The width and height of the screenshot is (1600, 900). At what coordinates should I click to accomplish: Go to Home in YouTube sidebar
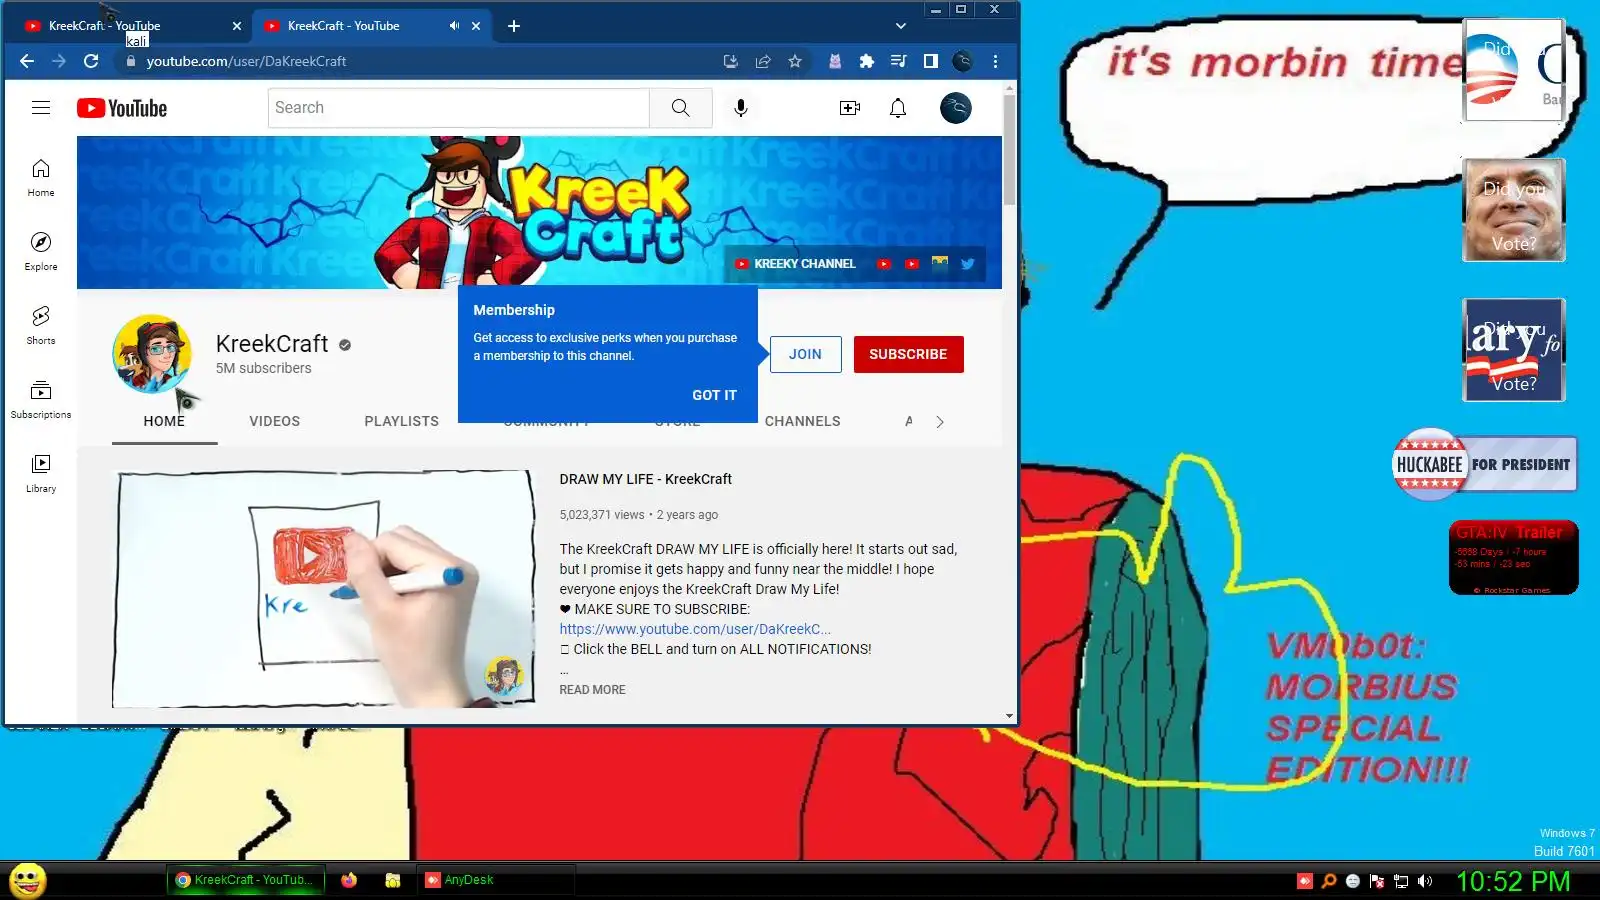point(41,178)
